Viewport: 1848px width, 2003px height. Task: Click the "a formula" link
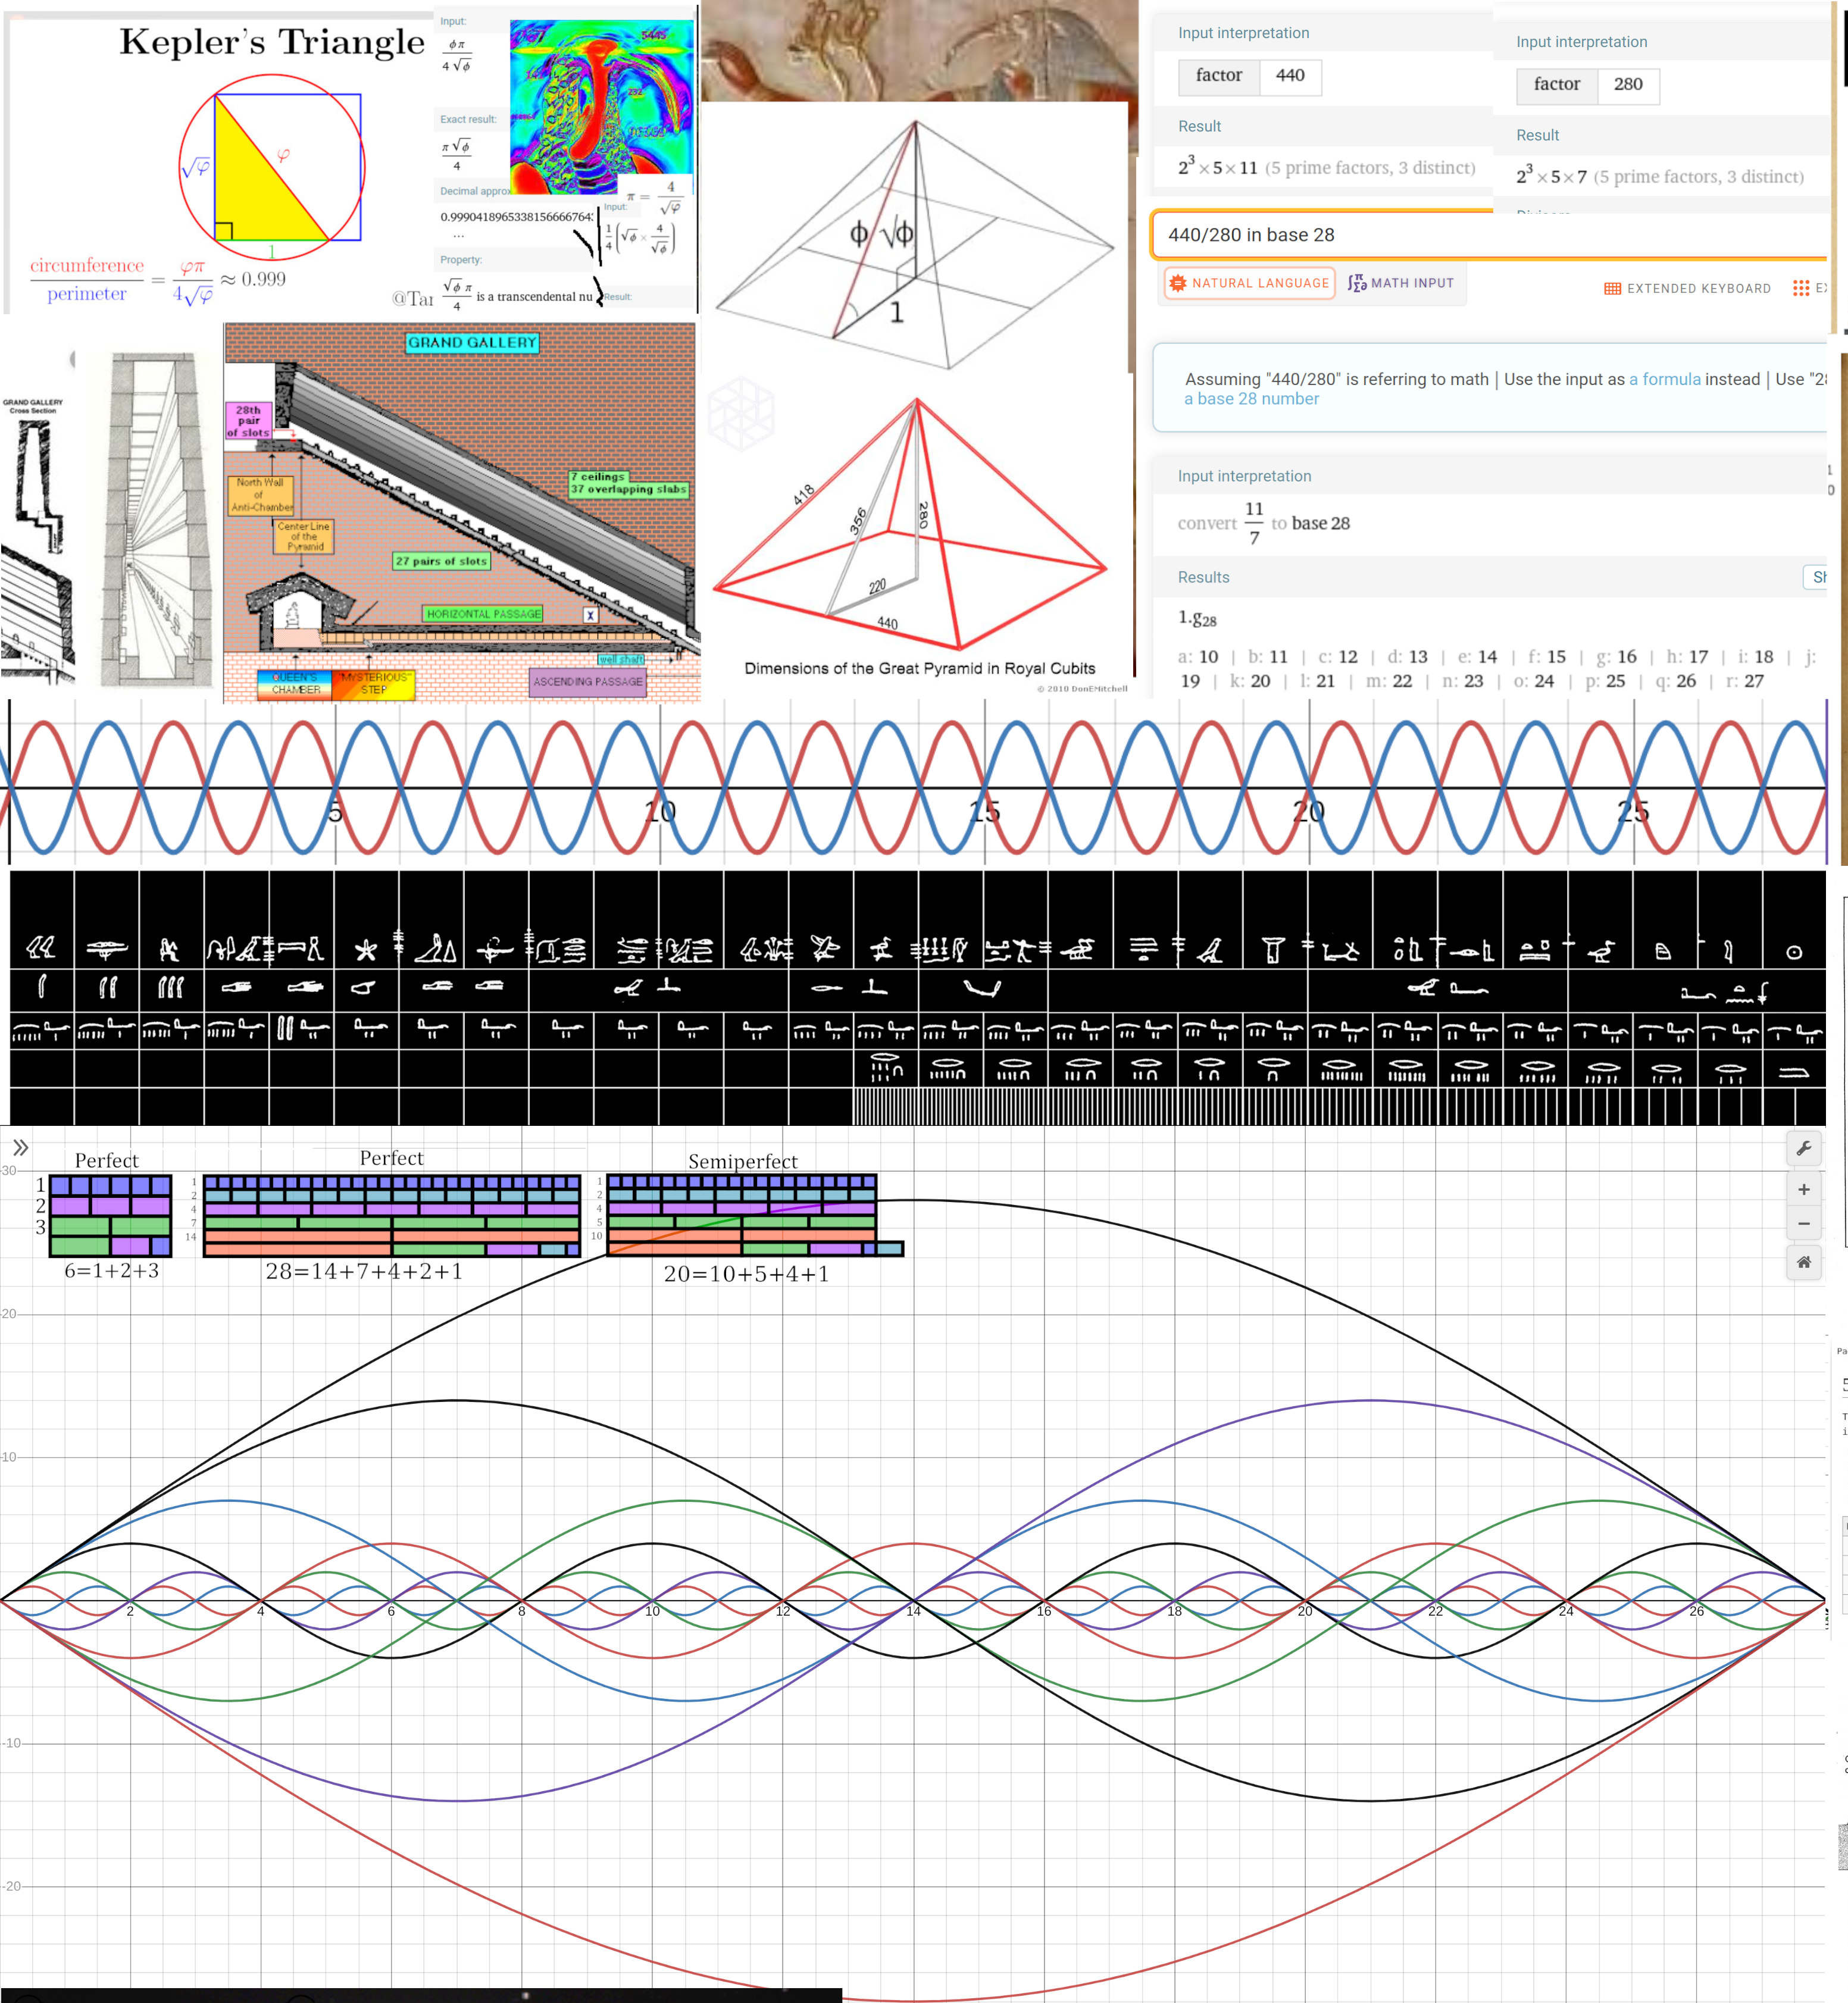tap(1664, 379)
